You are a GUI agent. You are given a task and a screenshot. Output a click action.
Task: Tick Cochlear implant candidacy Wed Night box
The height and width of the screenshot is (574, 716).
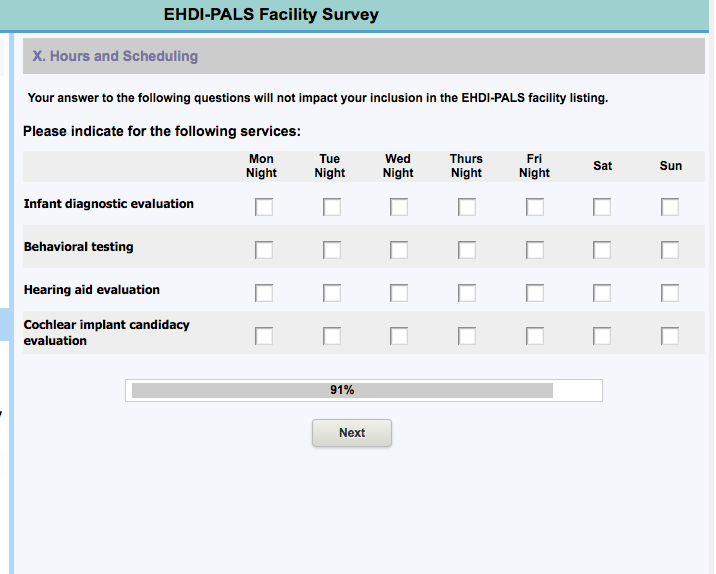399,336
